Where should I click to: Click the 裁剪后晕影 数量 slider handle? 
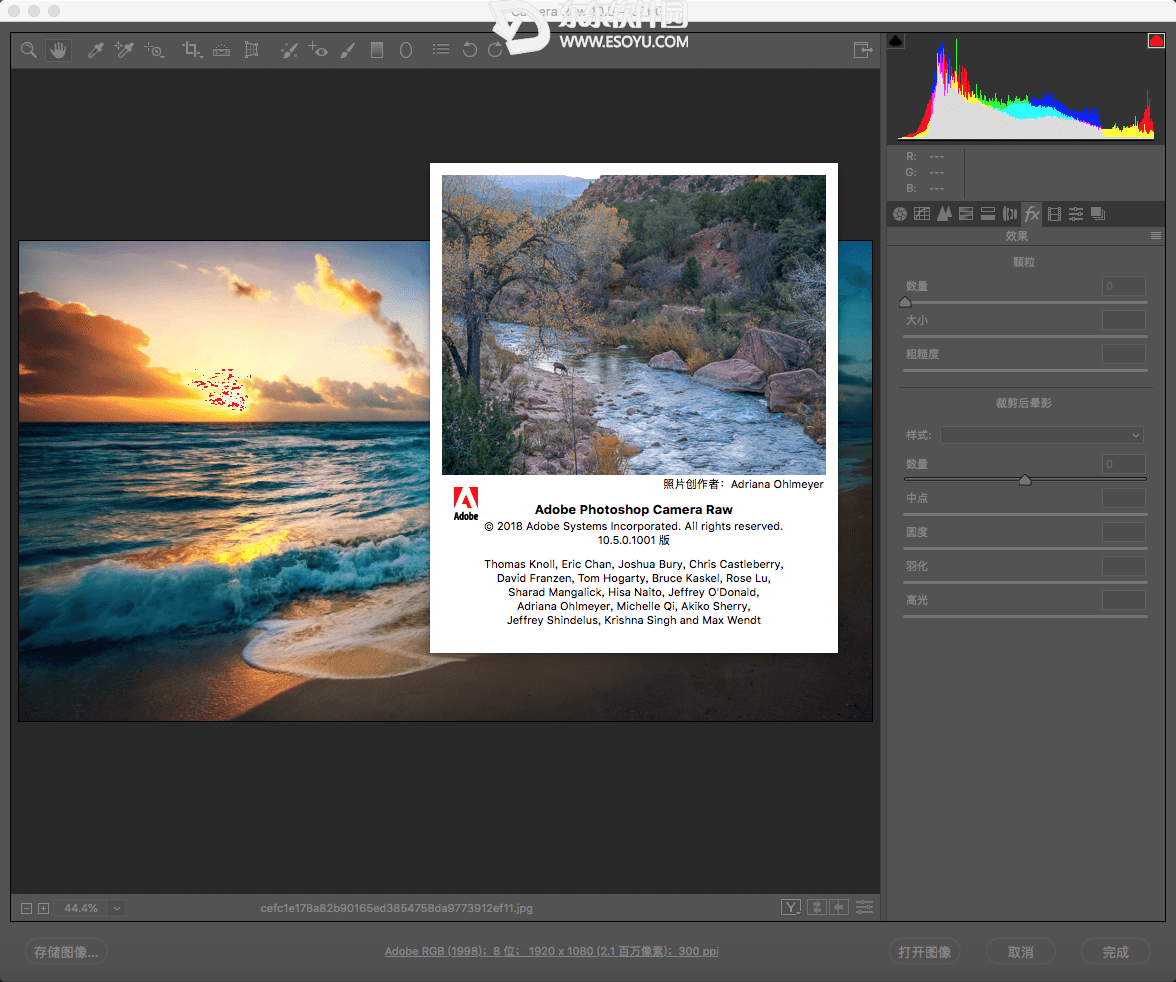pos(1025,480)
